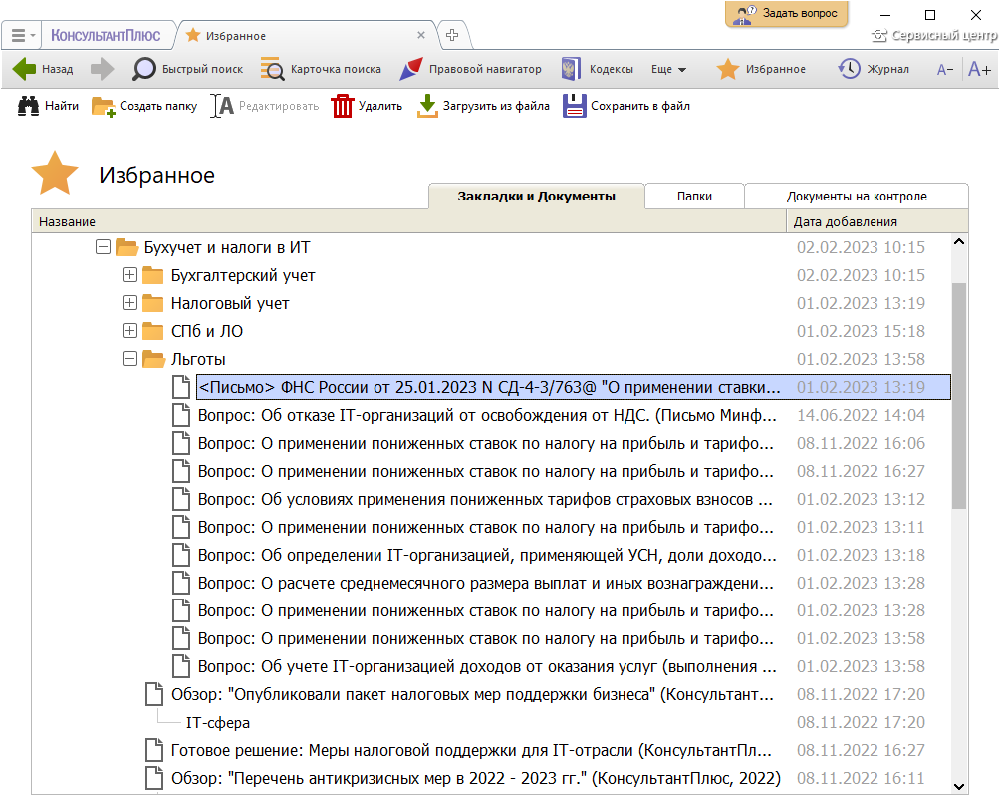Open Обзор: Опубликовали пакет налоговых мер
Screen dimensions: 1000x800
472,695
